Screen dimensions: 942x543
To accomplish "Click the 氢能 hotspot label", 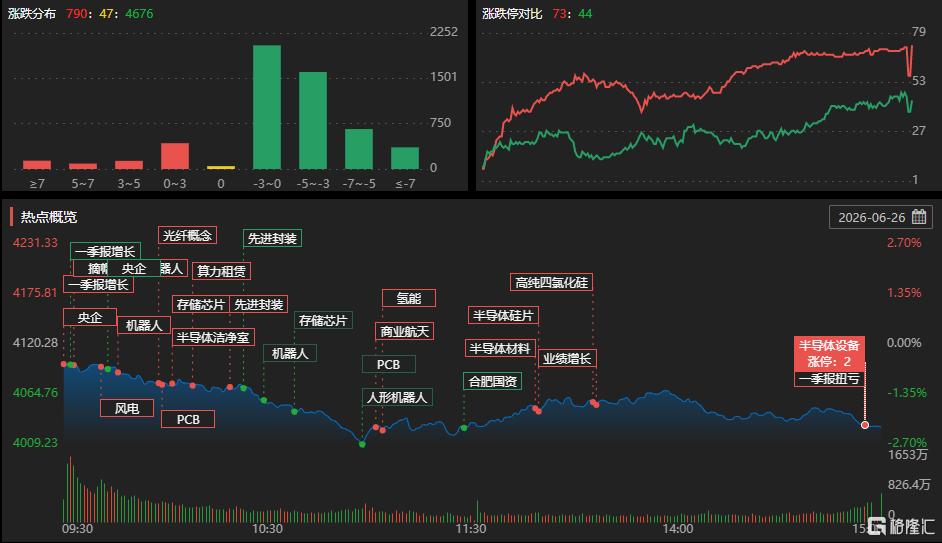I will click(x=409, y=298).
